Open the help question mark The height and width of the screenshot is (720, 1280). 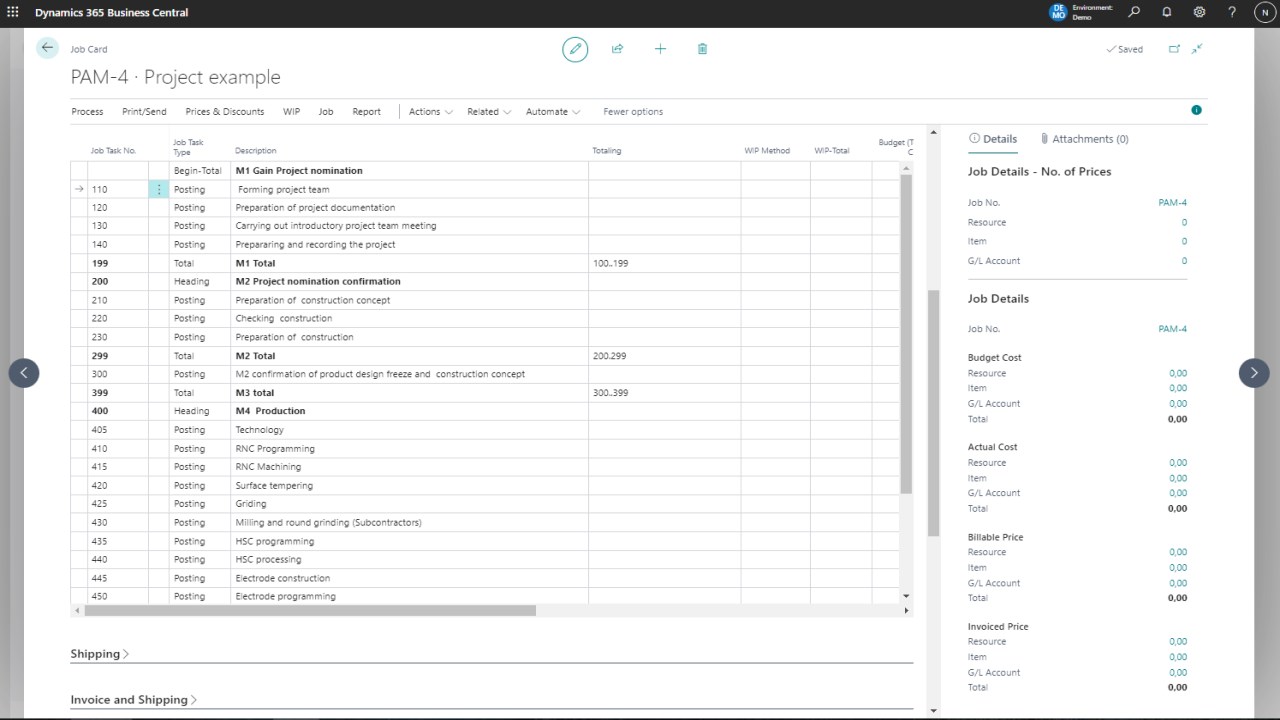1232,13
